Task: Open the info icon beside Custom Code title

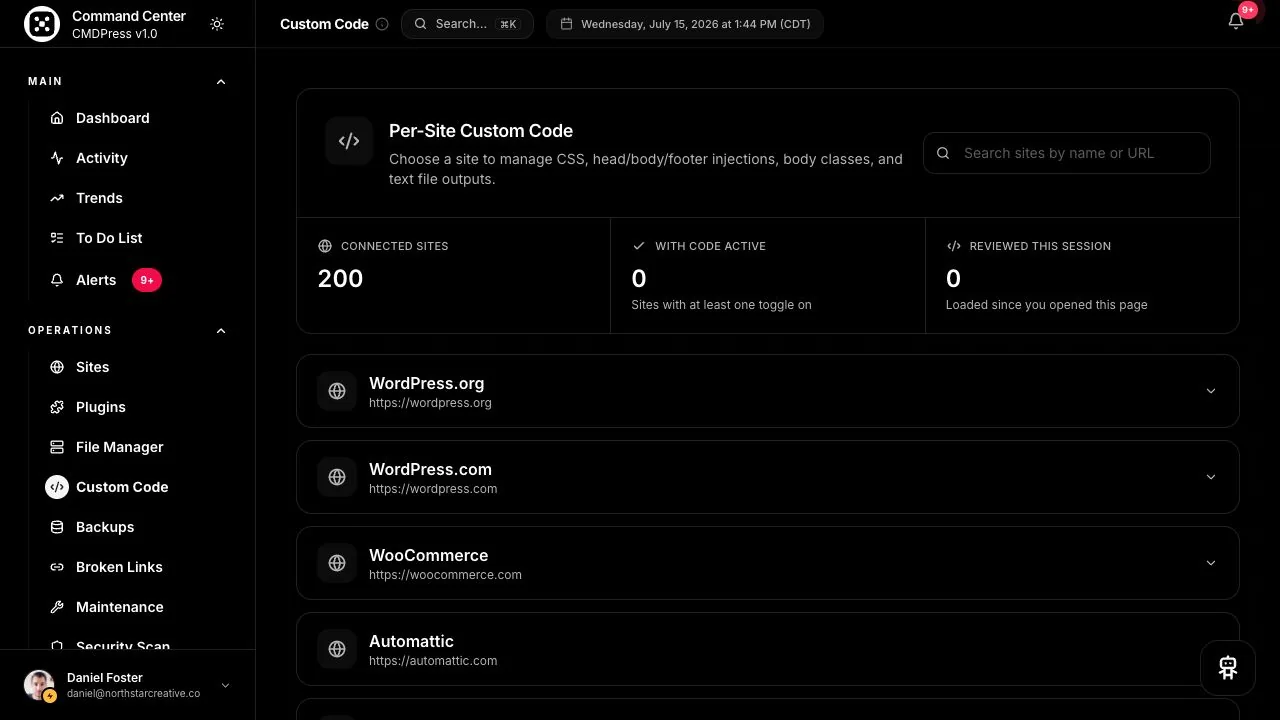Action: coord(382,24)
